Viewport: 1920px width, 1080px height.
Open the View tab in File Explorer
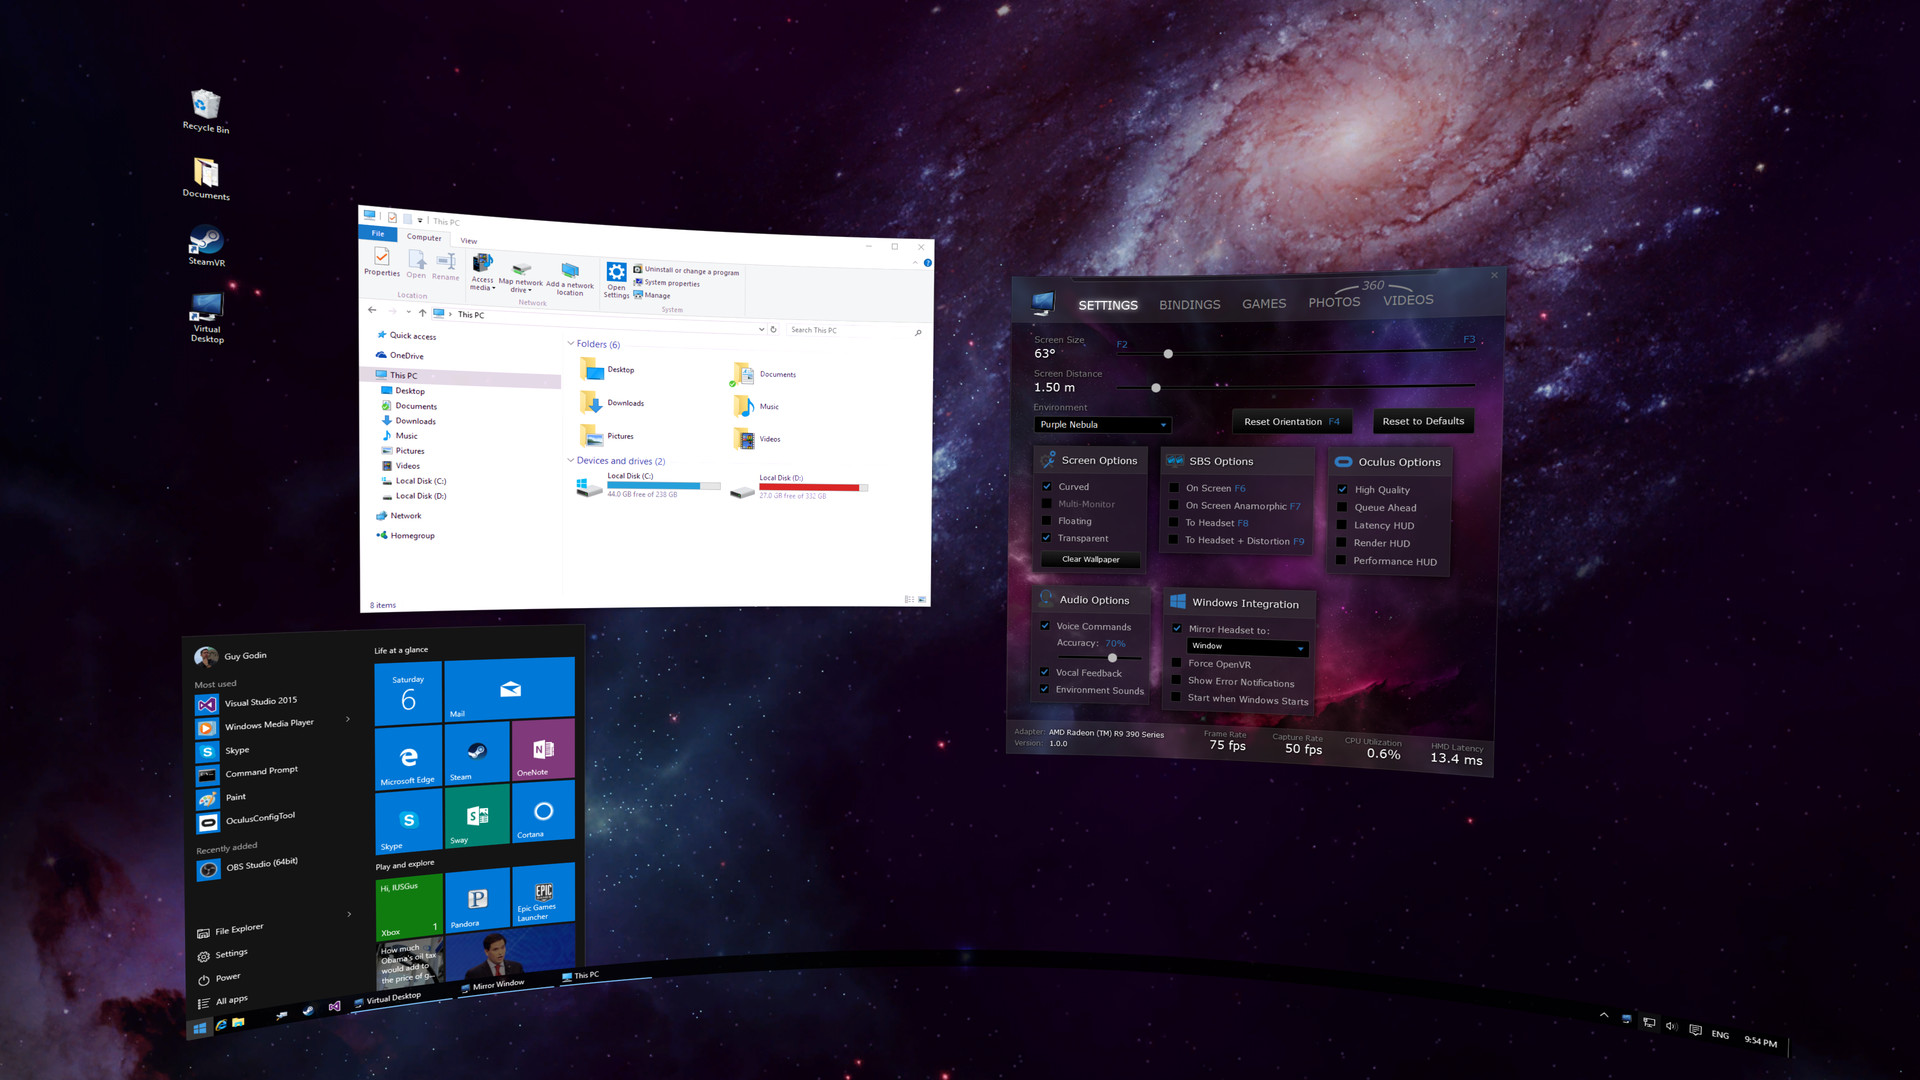[x=468, y=240]
